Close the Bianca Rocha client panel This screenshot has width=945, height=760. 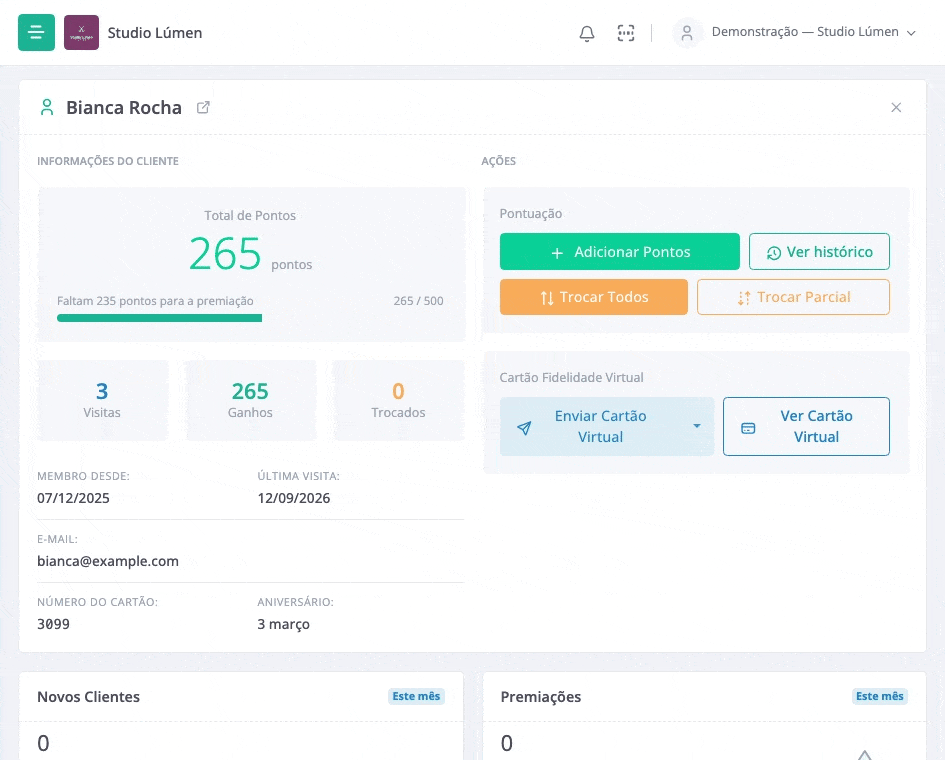pos(896,107)
